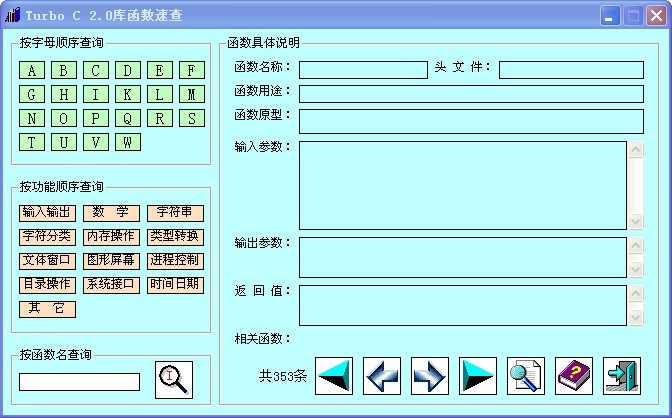Show functions starting with letter G

tap(32, 94)
